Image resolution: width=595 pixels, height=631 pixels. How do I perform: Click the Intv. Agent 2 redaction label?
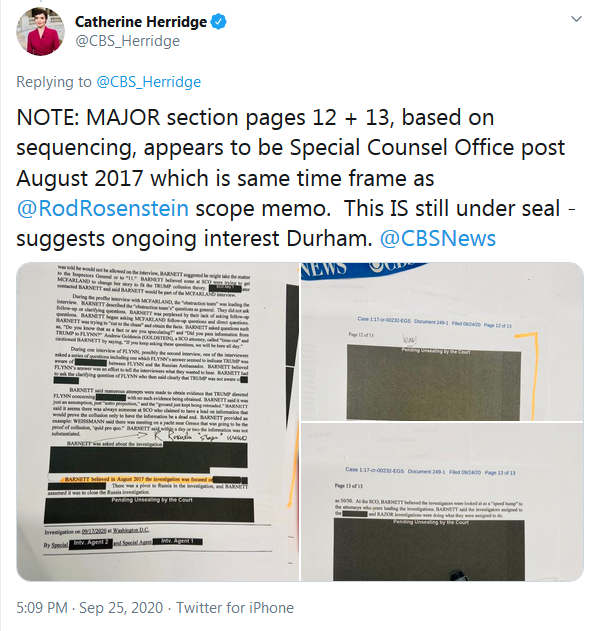pos(91,543)
